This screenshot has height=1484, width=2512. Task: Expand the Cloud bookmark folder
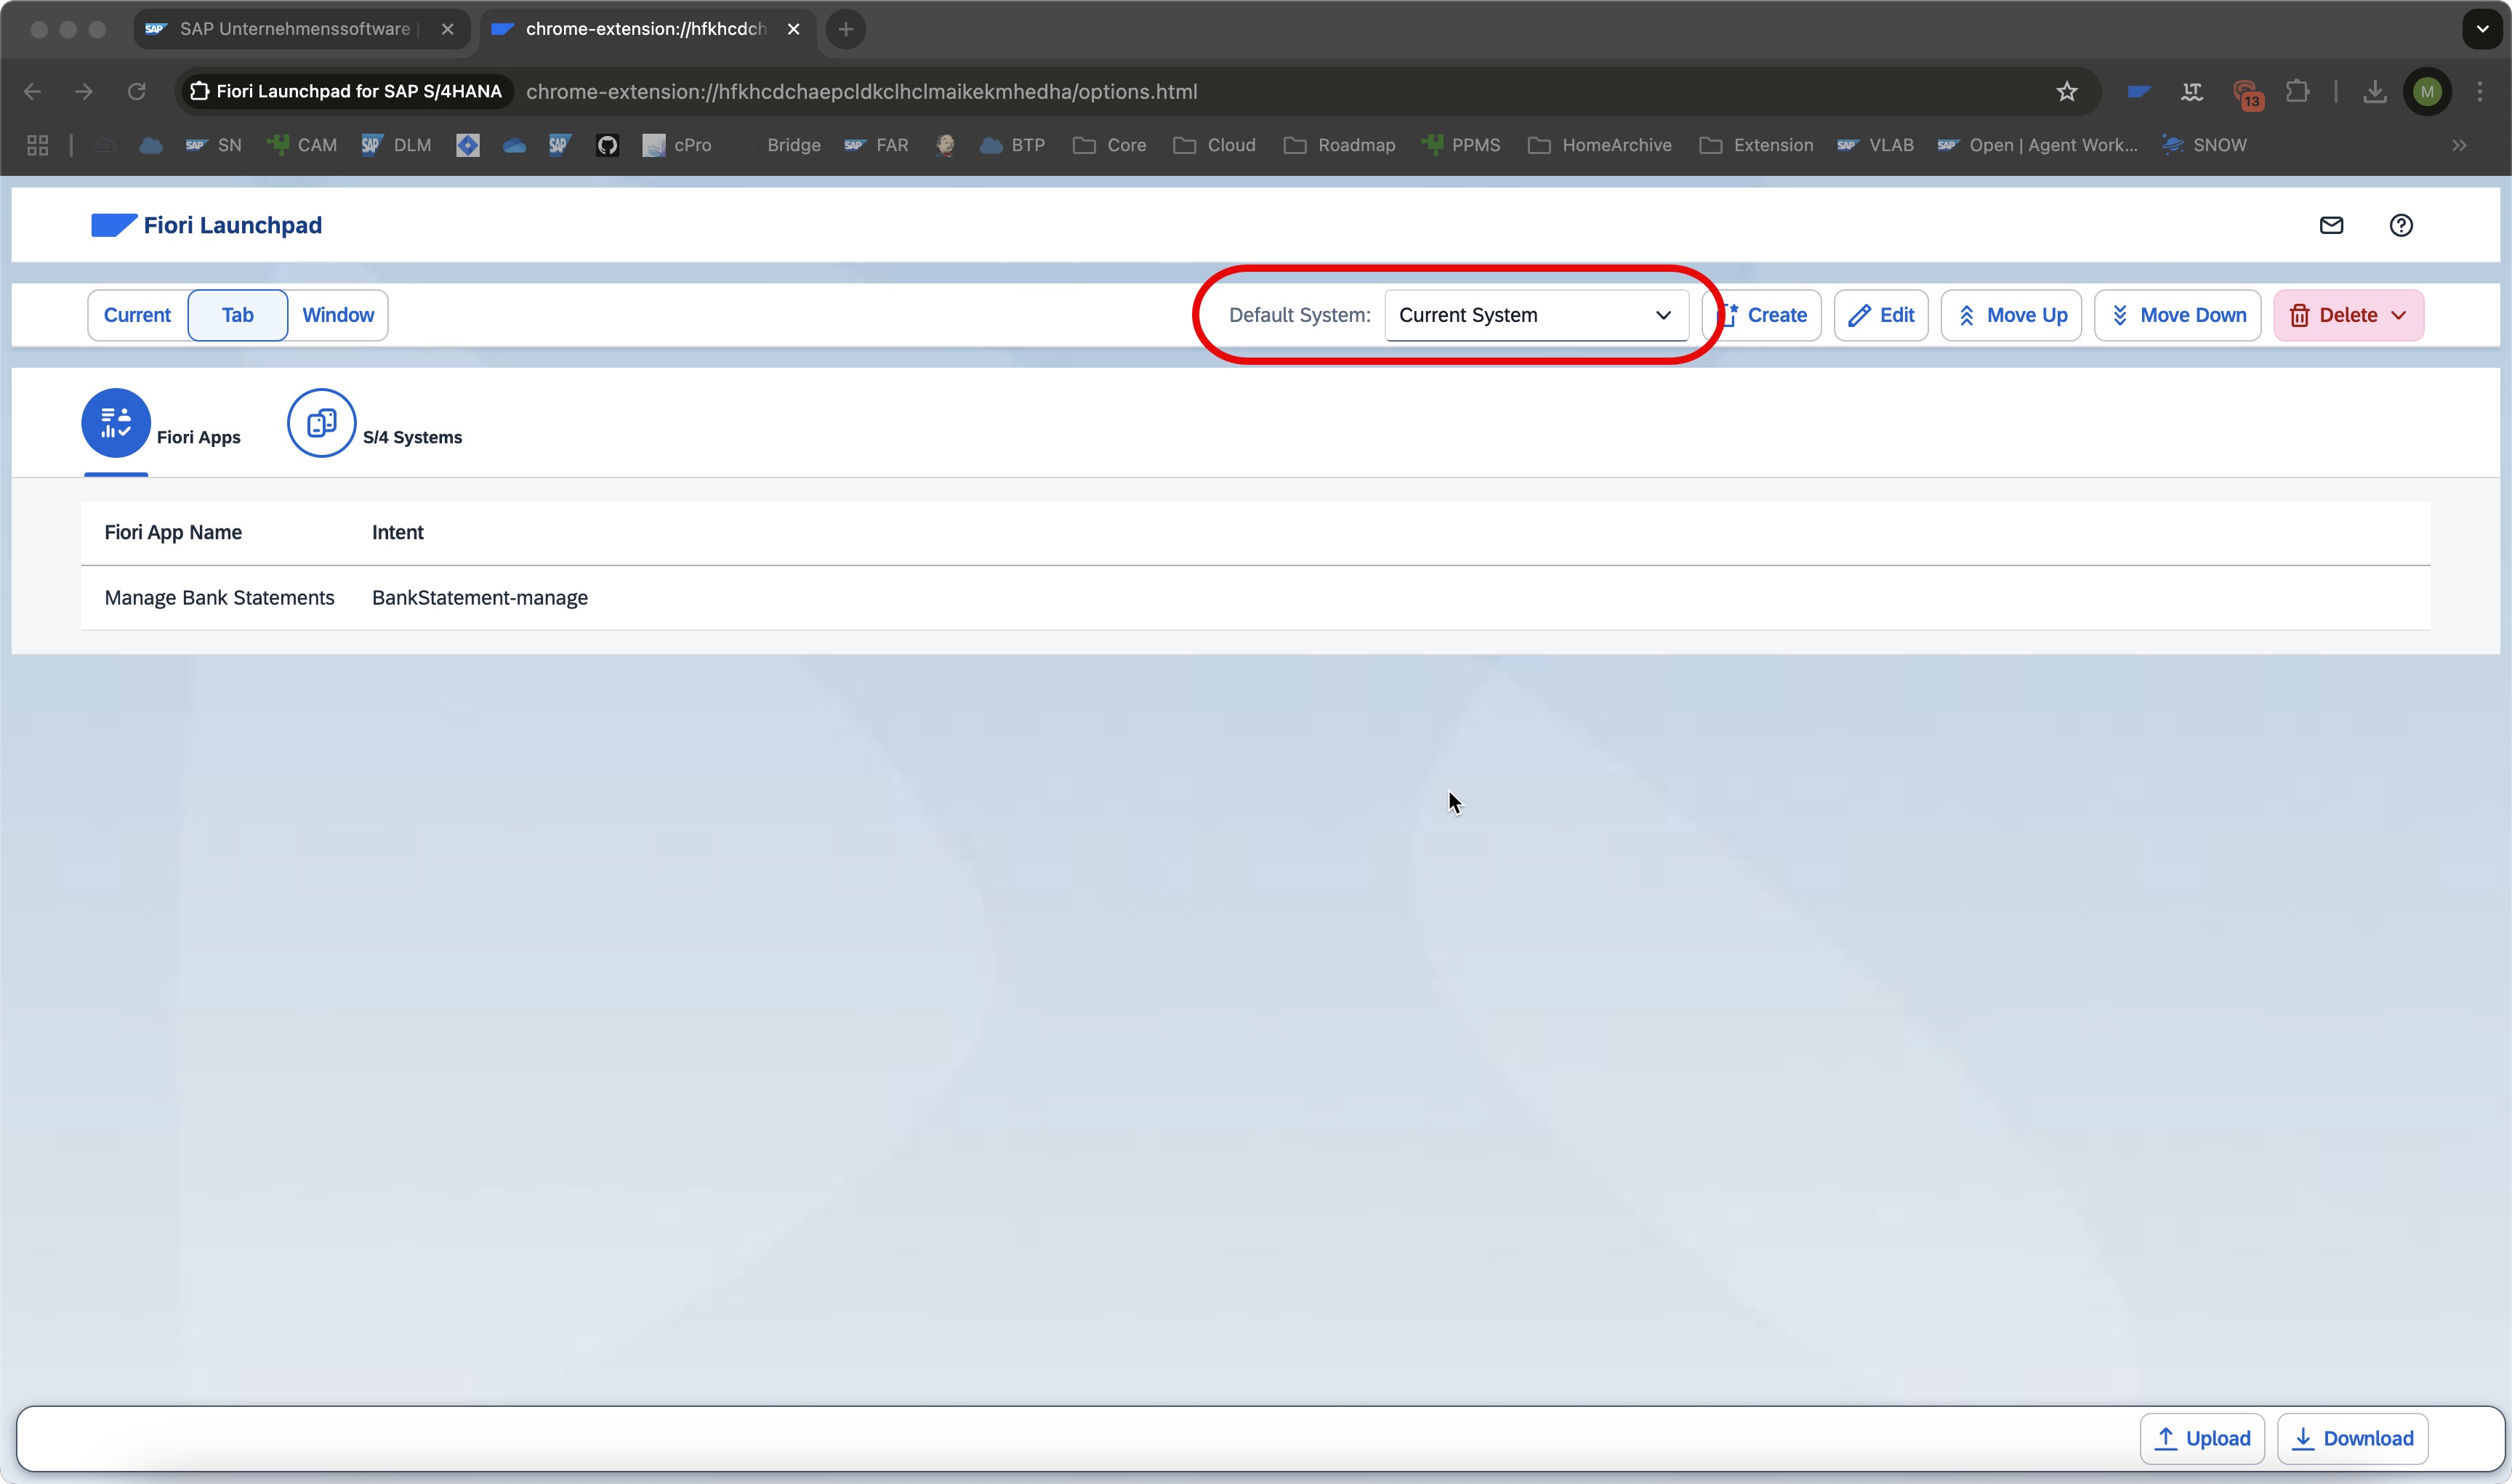pos(1214,145)
